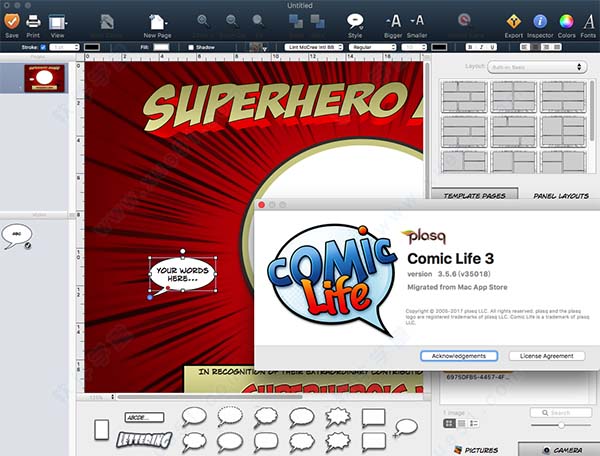Screen dimensions: 600x456
Task: Pick the ABCDE caption box element
Action: click(x=144, y=417)
